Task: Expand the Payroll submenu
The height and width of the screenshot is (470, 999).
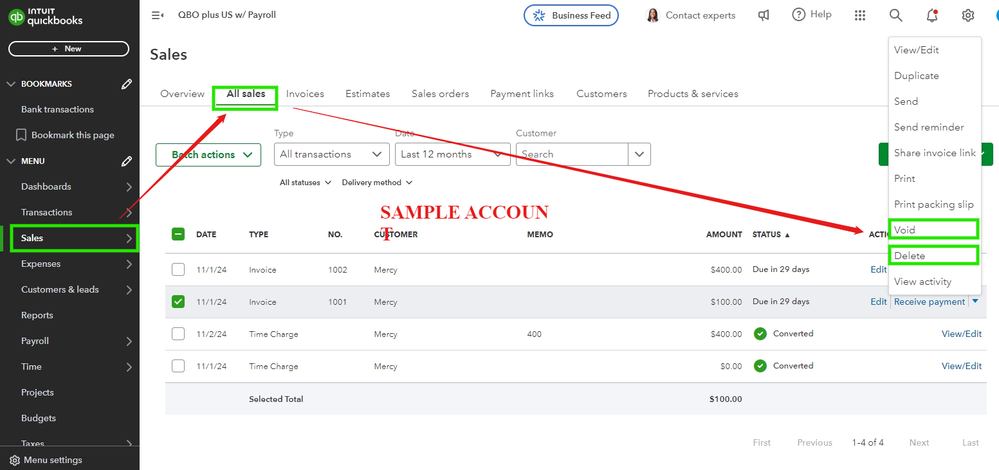Action: [x=129, y=341]
